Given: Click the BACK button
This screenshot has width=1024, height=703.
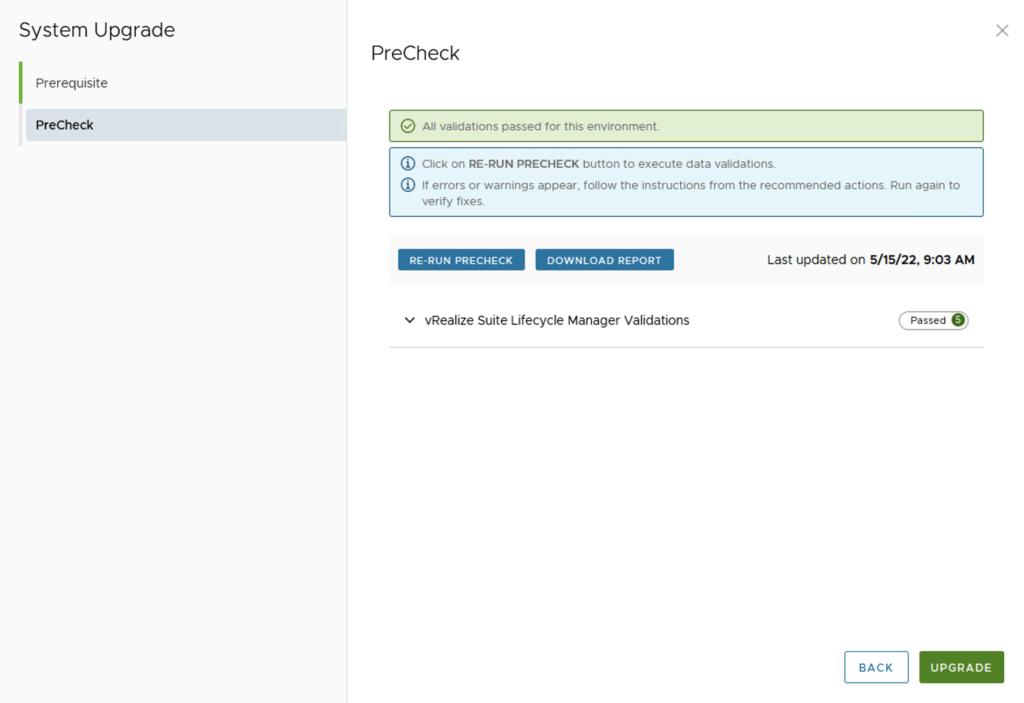Looking at the screenshot, I should [875, 667].
